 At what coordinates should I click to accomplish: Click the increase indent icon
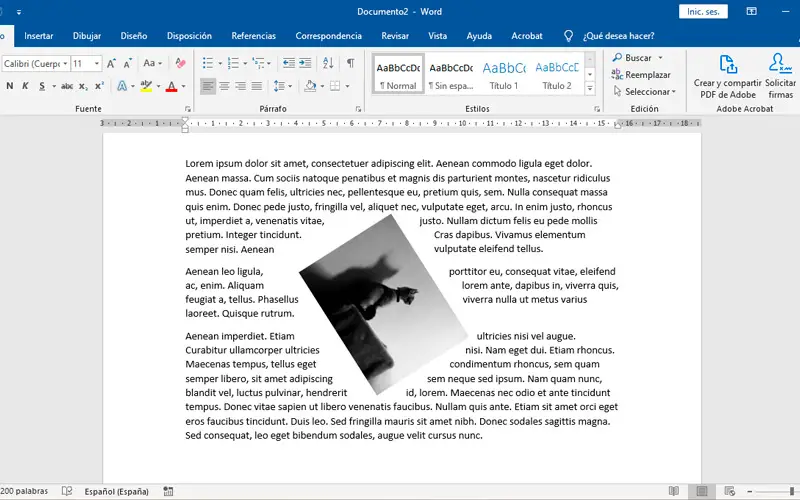click(306, 63)
